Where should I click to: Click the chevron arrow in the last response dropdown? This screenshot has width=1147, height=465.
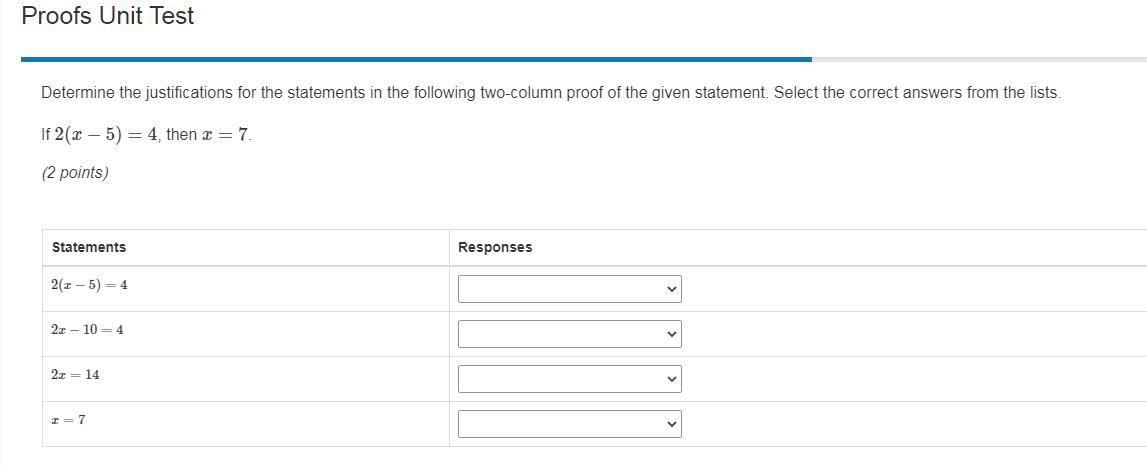click(x=671, y=424)
